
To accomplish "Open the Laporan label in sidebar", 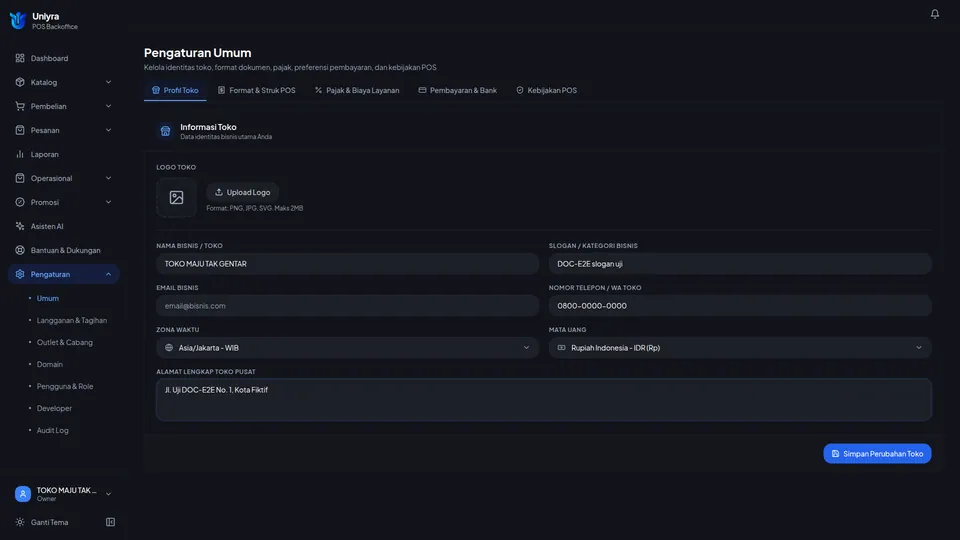I will pos(45,154).
